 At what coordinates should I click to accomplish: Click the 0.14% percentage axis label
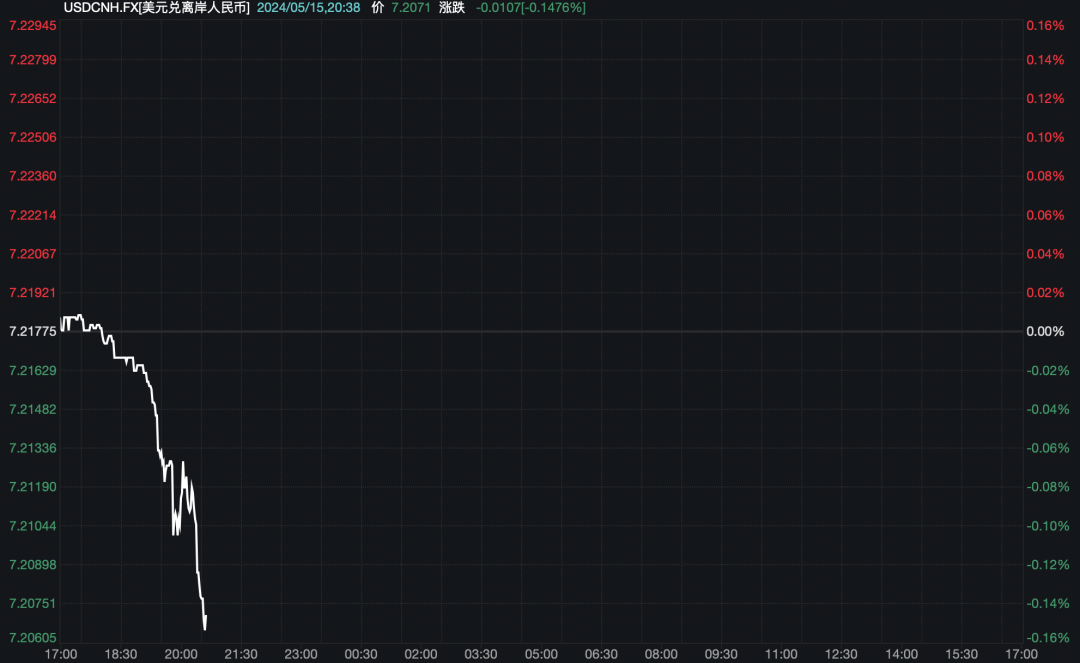click(1045, 60)
